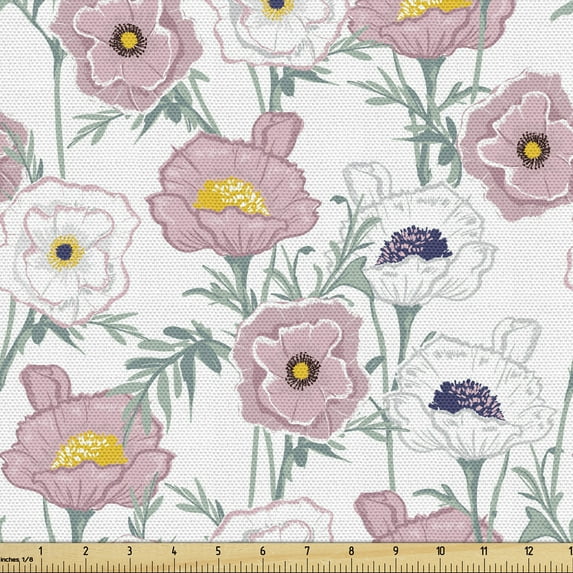
Task: Click the number 10 on the ruler
Action: (440, 551)
